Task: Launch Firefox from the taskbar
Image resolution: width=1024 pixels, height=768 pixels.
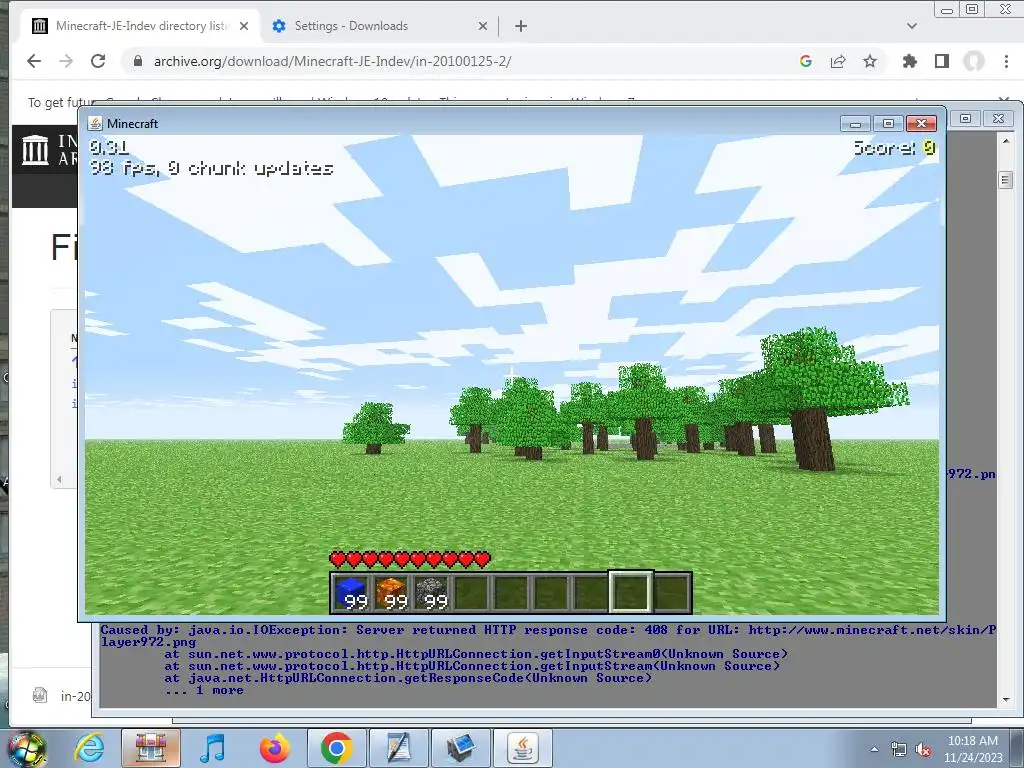Action: click(274, 748)
